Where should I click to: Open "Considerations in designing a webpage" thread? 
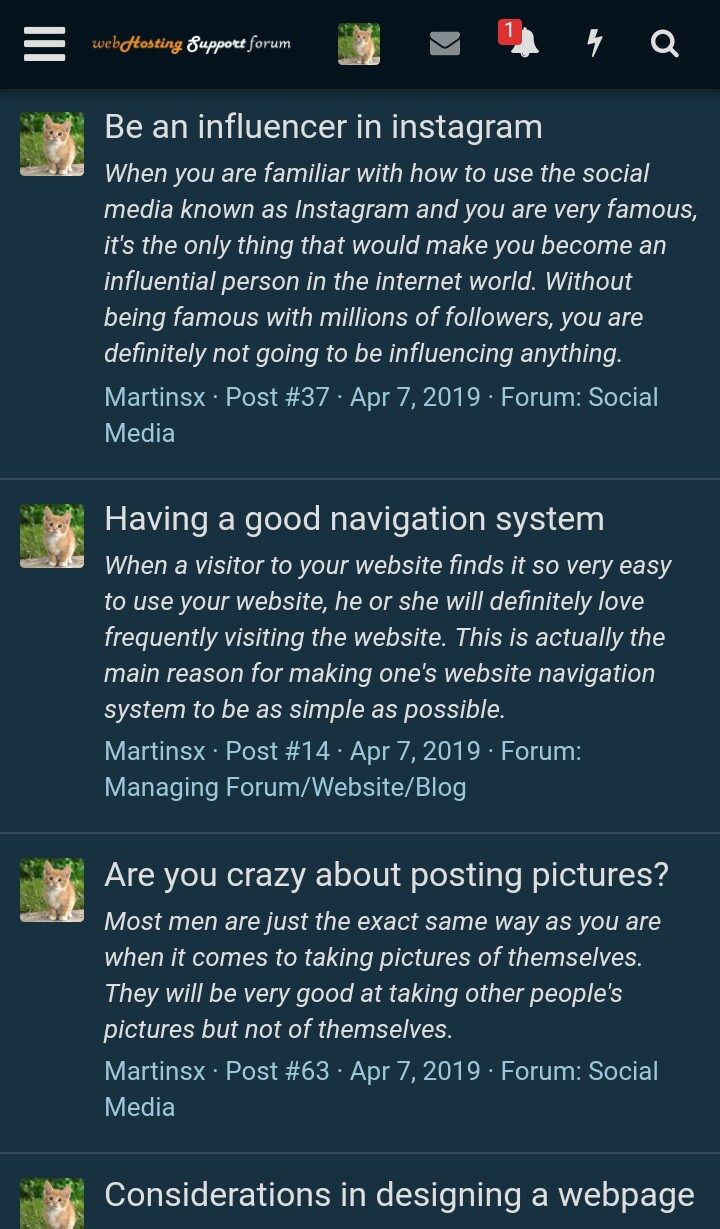click(399, 1195)
